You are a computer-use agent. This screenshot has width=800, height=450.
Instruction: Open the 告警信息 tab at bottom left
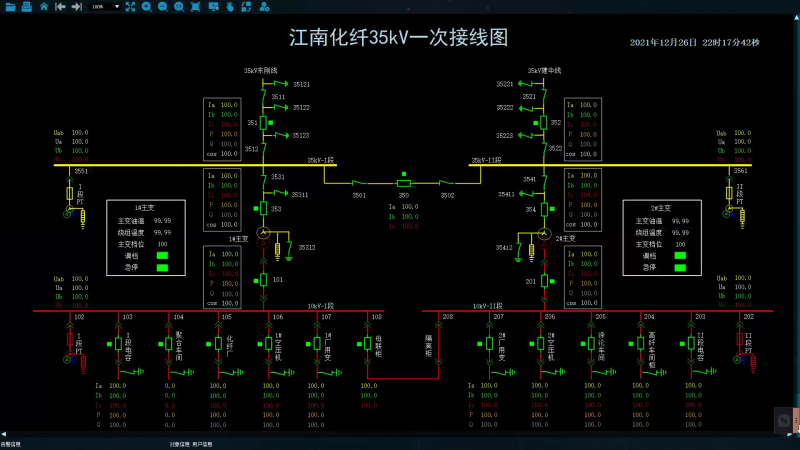pos(11,443)
